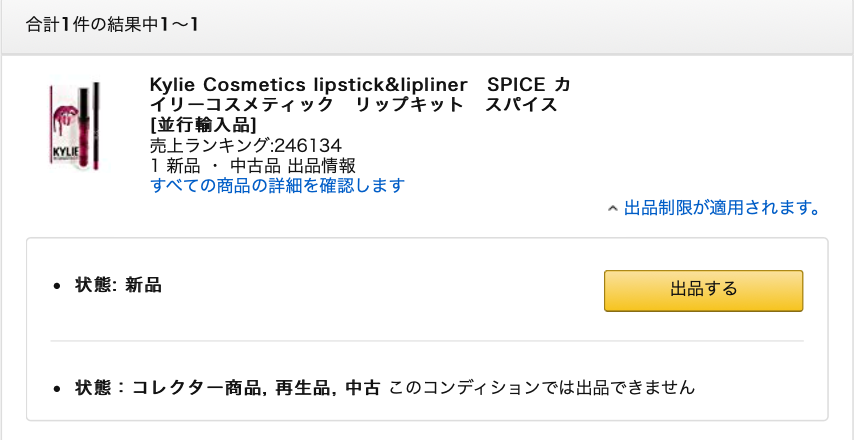The image size is (856, 440).
Task: Click the bullet beside コレクター商品 condition row
Action: 56,390
